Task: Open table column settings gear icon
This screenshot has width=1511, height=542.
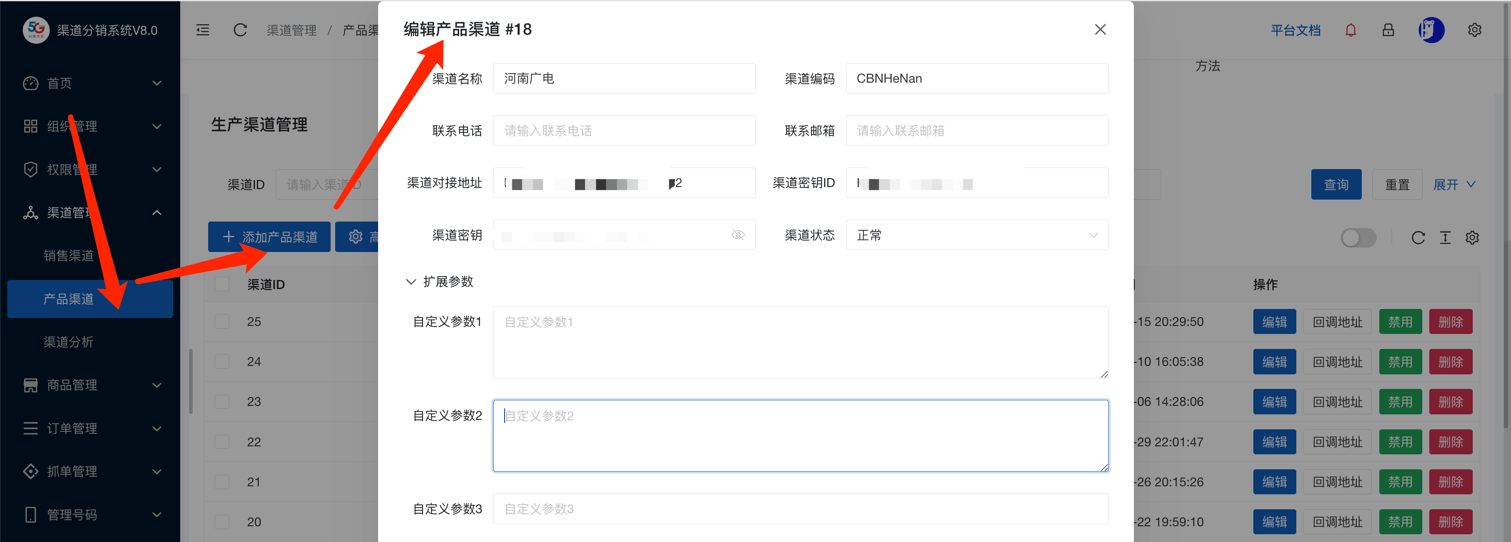Action: [x=1472, y=238]
